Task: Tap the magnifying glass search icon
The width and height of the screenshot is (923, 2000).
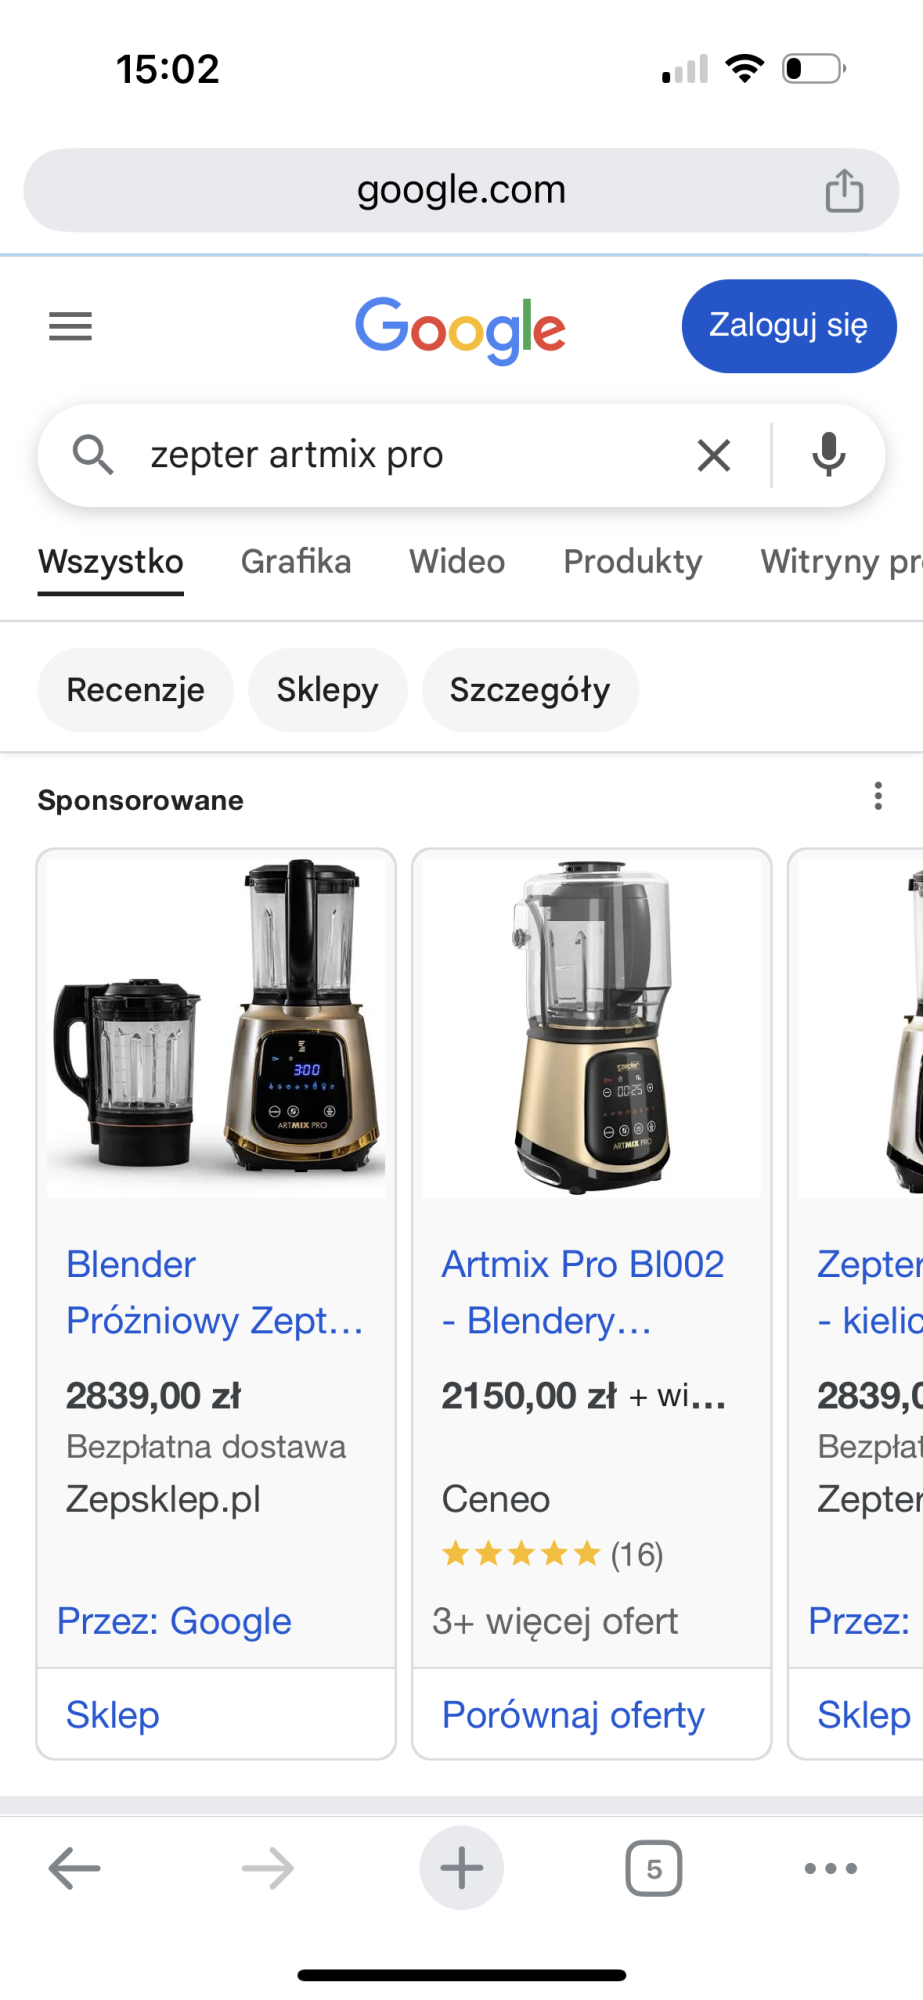Action: tap(93, 455)
